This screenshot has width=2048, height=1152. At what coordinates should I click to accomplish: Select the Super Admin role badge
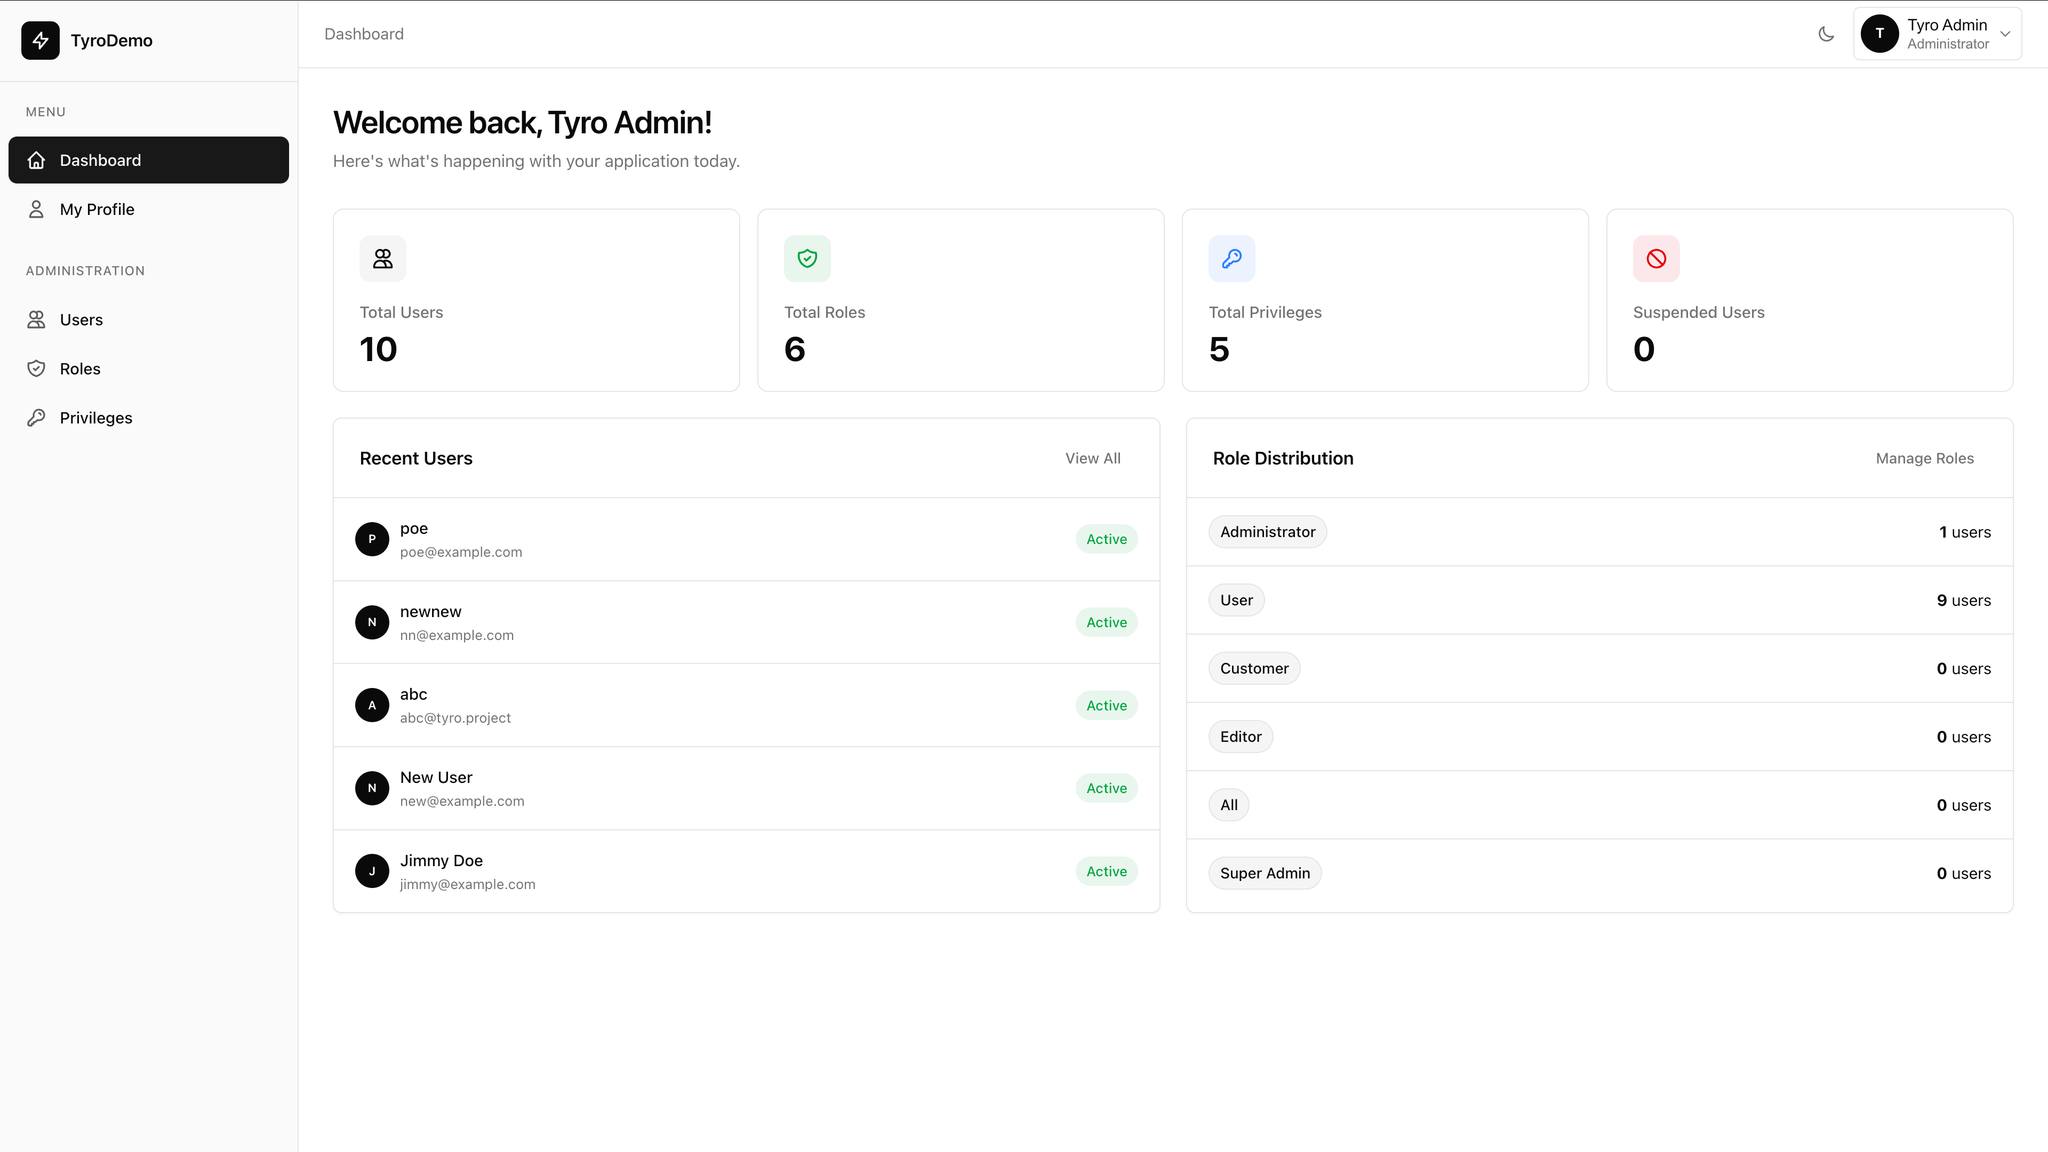1265,873
